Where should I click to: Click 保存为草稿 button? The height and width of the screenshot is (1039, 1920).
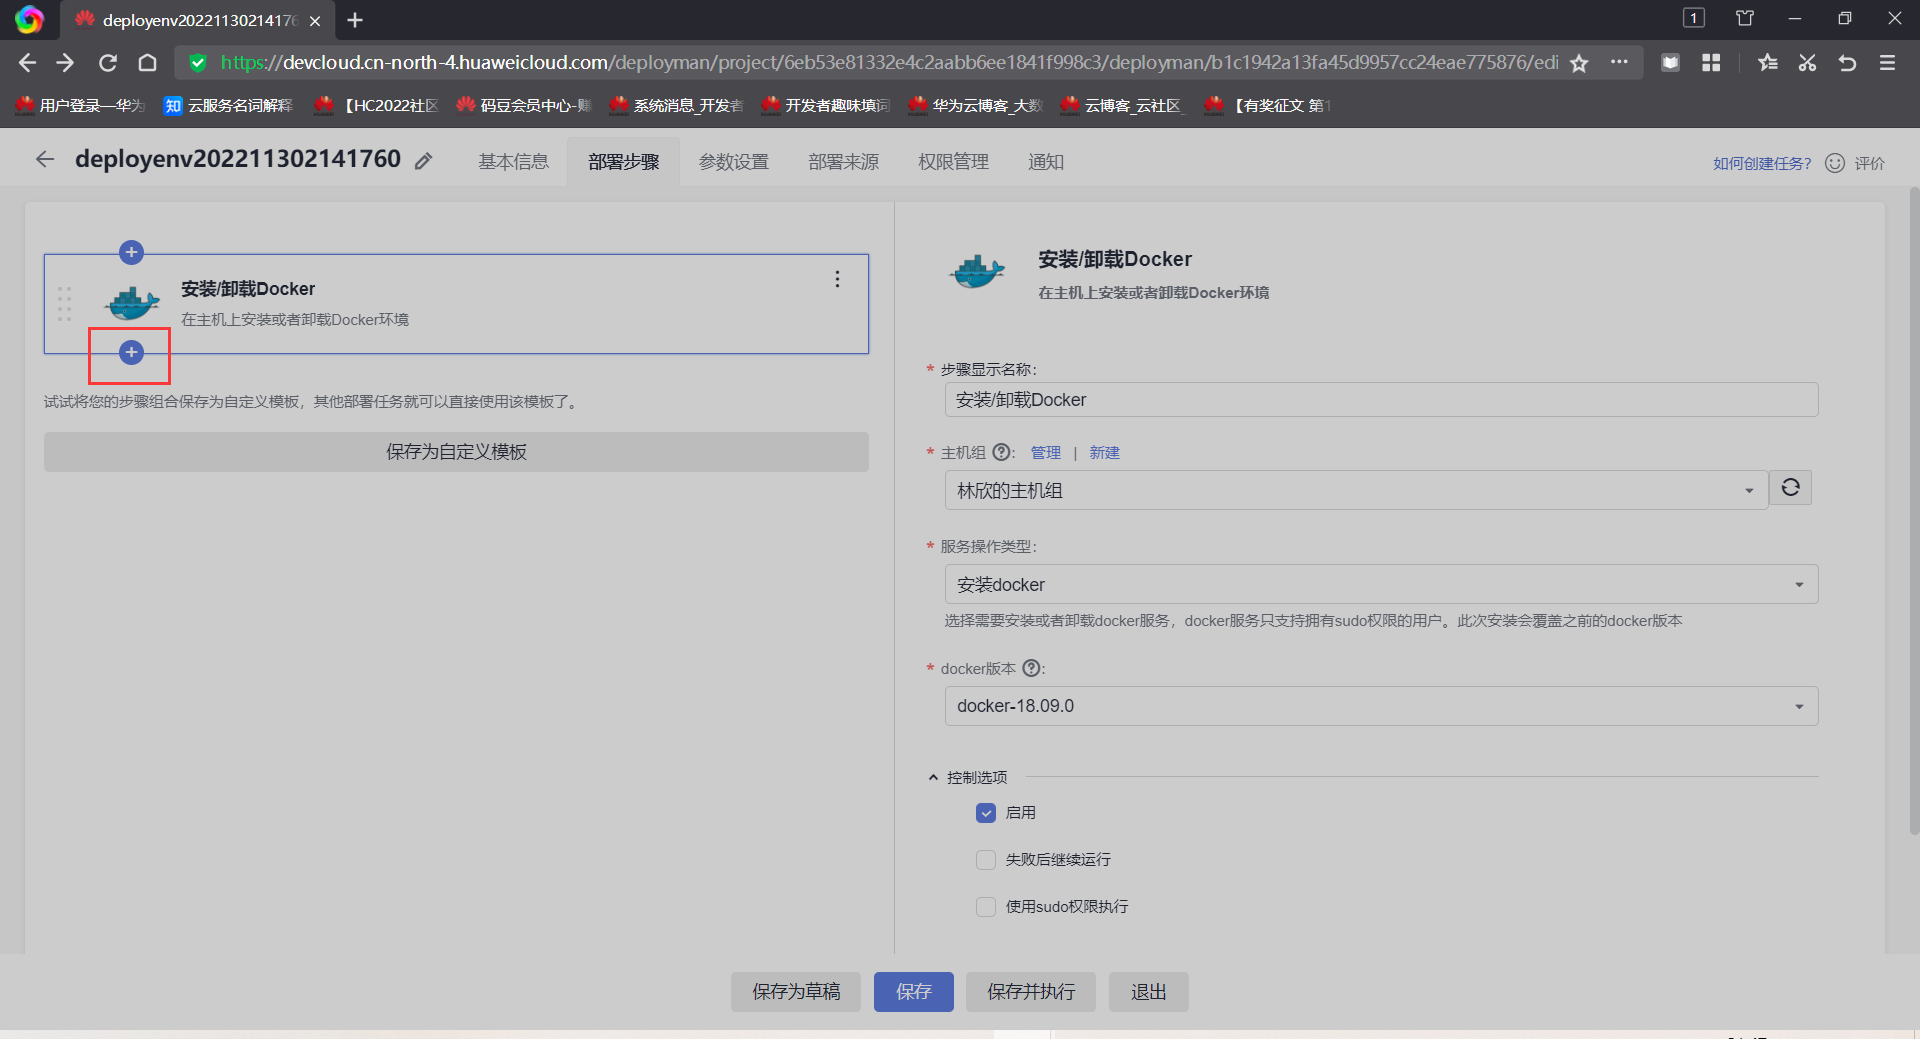pos(796,992)
